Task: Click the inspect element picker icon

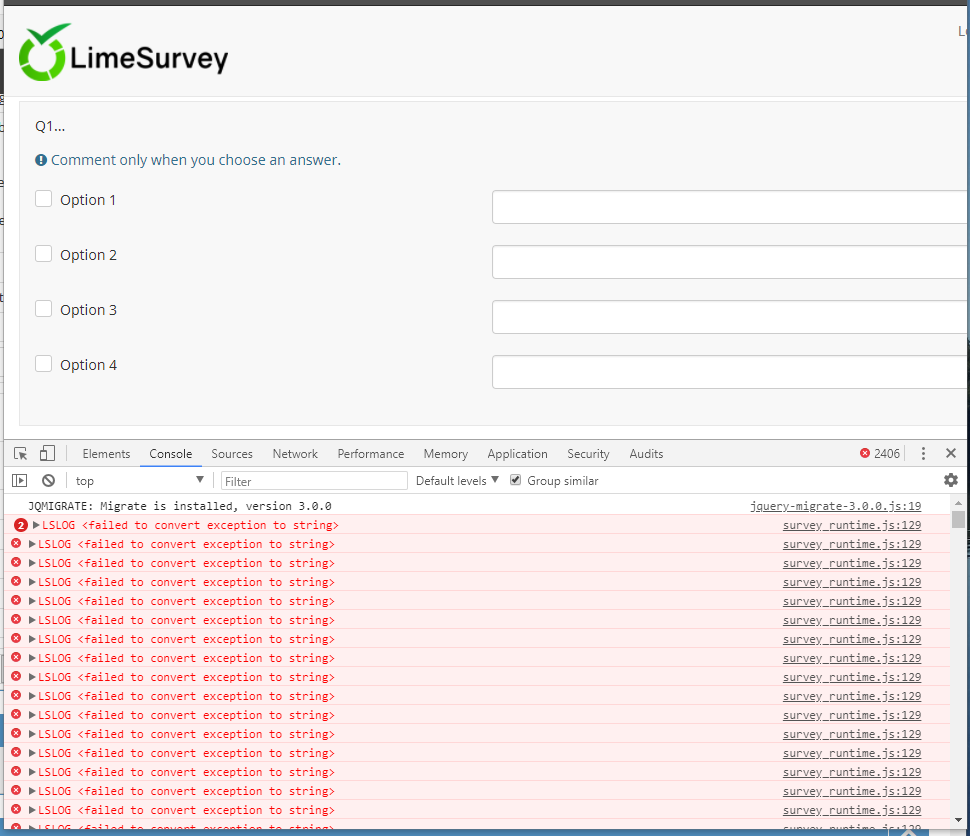Action: 20,453
